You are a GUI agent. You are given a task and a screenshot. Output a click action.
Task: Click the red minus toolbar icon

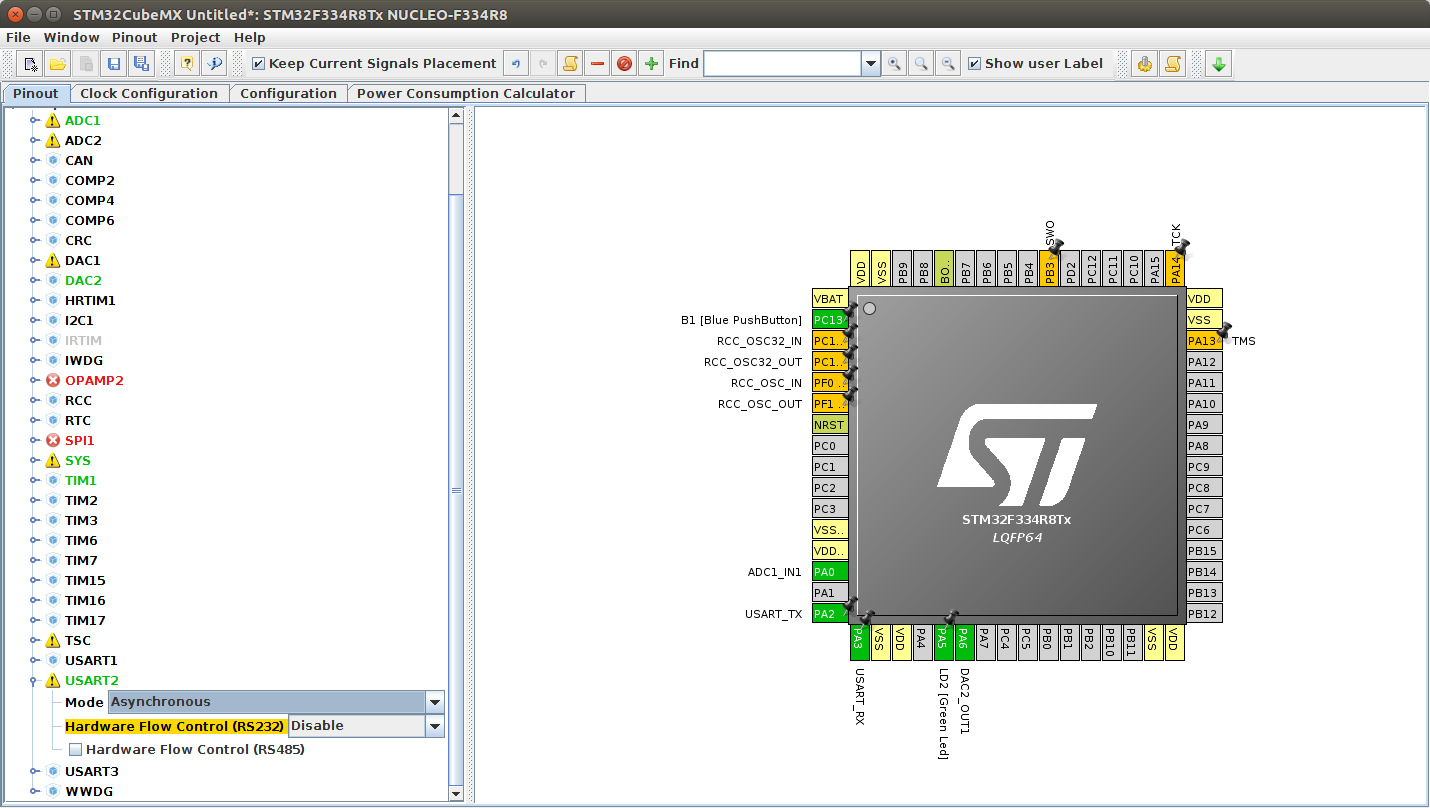coord(597,64)
